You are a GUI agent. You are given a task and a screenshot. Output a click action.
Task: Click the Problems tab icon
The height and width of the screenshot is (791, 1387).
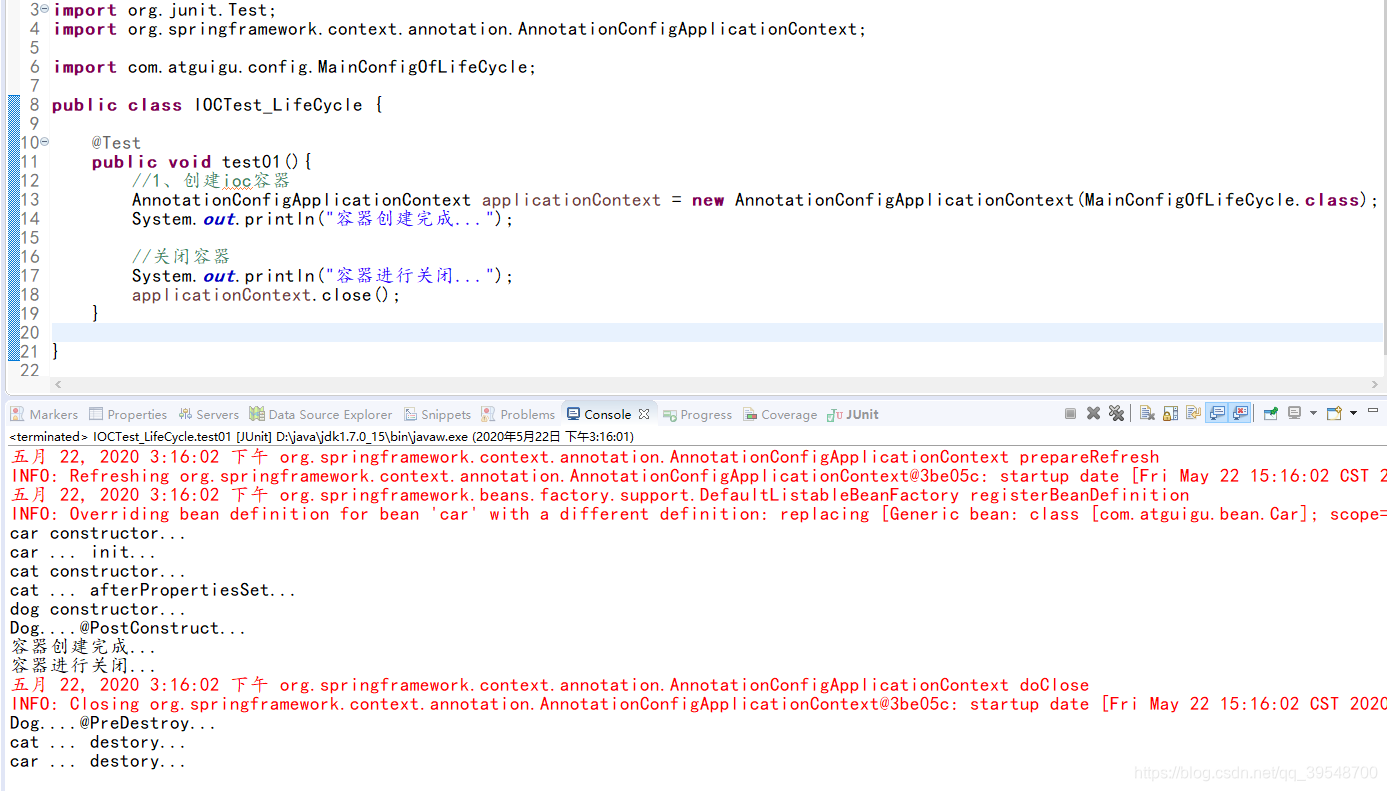[x=488, y=414]
